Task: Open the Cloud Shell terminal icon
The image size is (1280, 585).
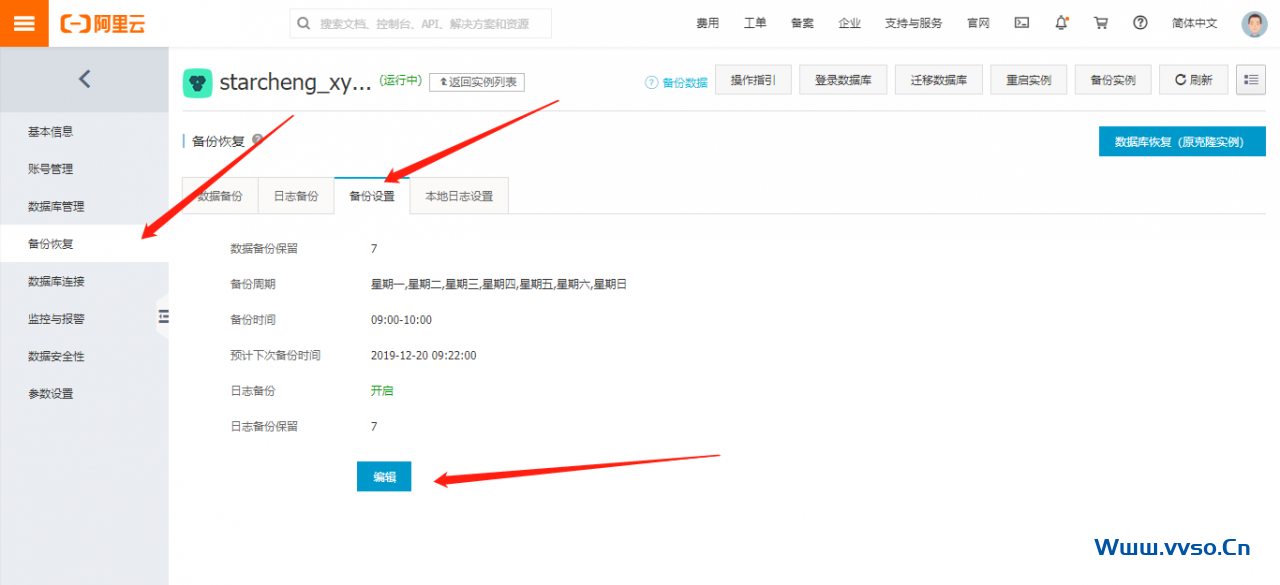Action: [1021, 23]
